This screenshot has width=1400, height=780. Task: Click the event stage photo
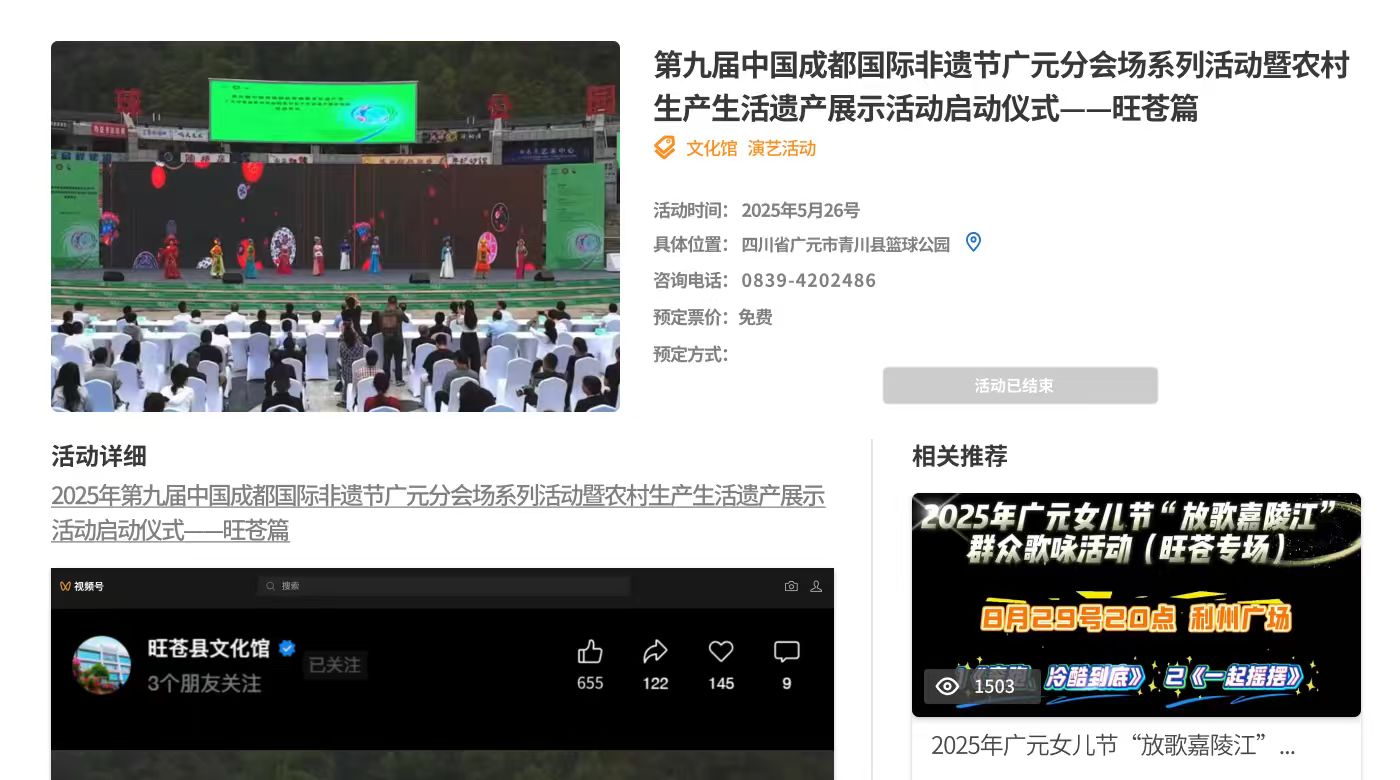335,226
